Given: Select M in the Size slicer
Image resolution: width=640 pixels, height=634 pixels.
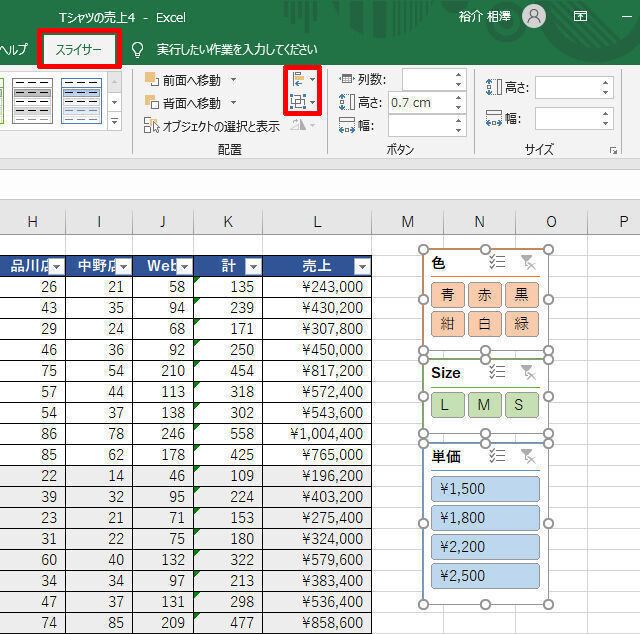Looking at the screenshot, I should point(485,405).
